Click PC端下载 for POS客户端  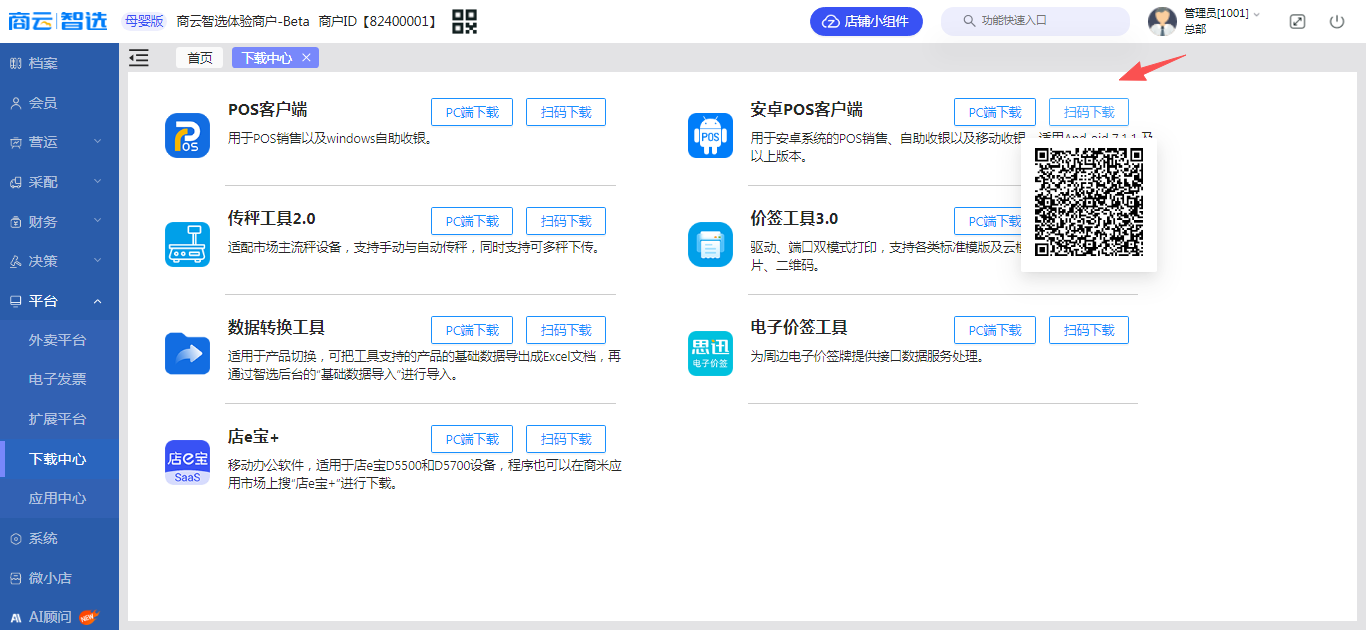(x=472, y=112)
